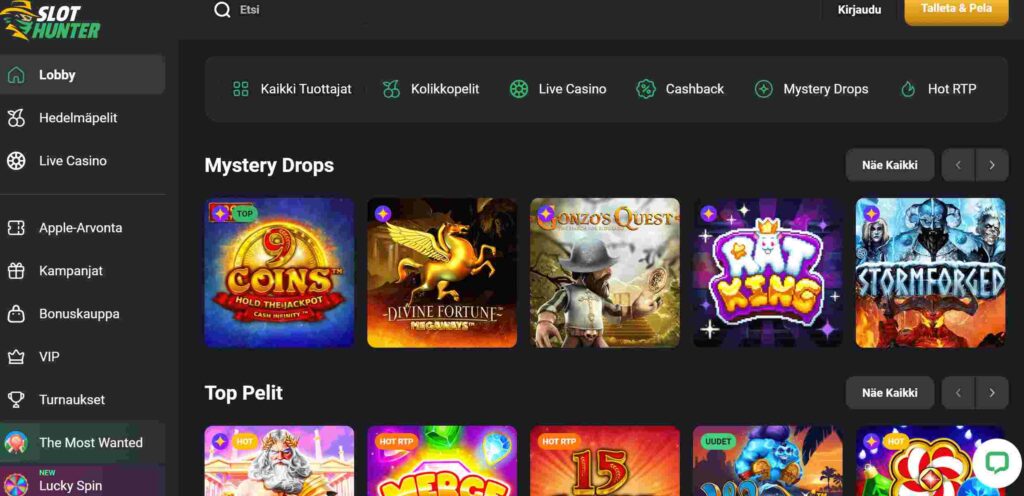Screen dimensions: 1024x496
Task: Show previous Top Pelit games with left arrow
Action: tap(957, 393)
